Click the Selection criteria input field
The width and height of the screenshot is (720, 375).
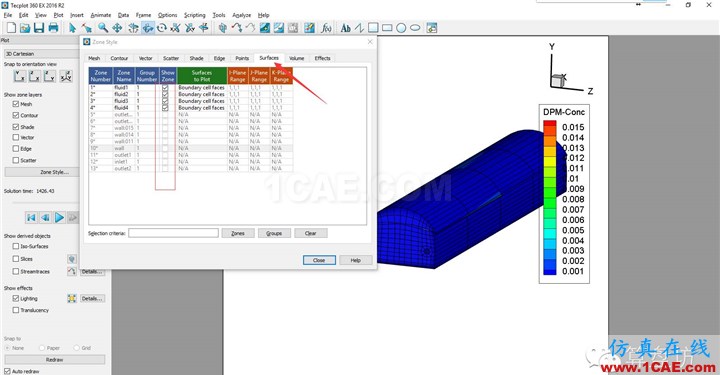pos(174,233)
